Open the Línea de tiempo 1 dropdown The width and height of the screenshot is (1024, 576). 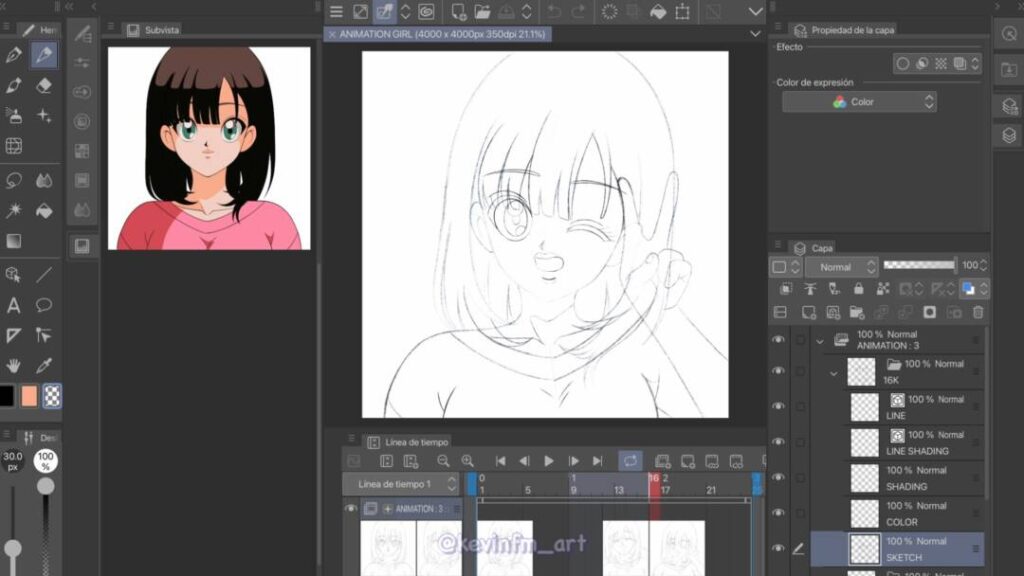pos(401,484)
